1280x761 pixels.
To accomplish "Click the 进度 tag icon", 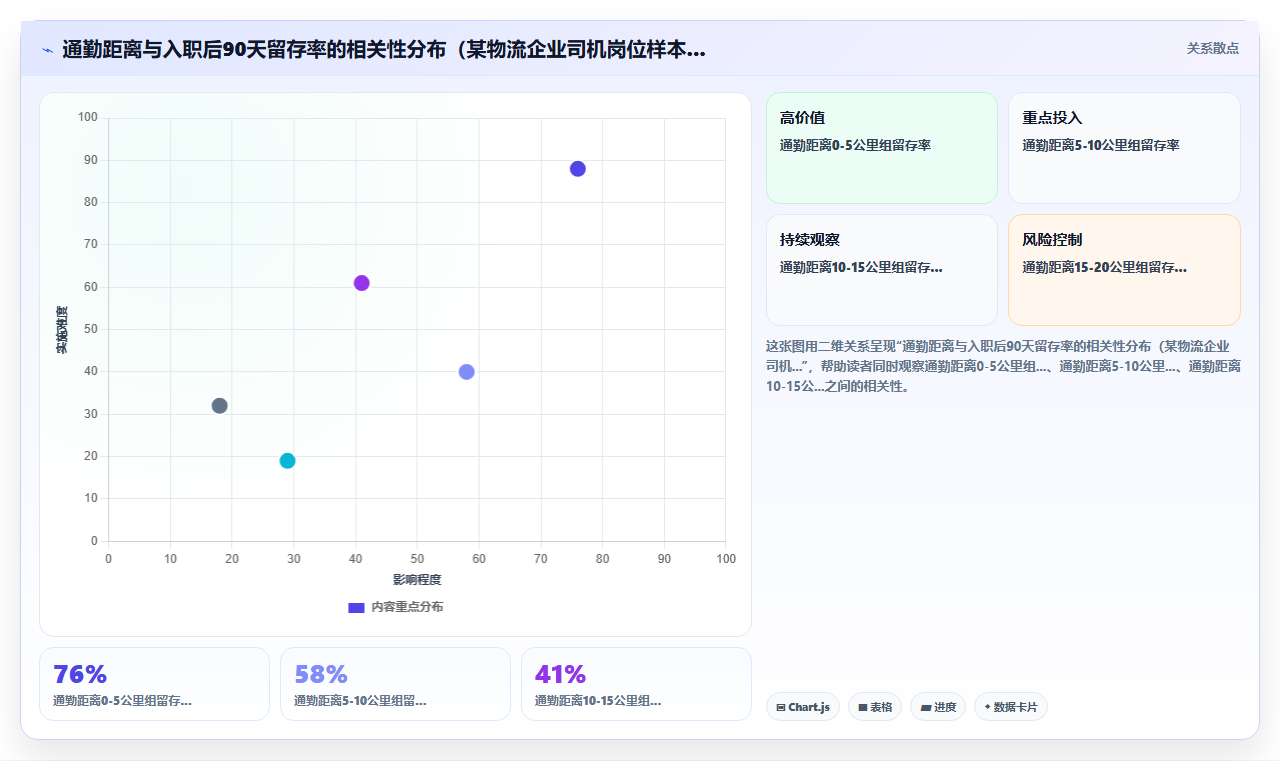I will pyautogui.click(x=926, y=708).
